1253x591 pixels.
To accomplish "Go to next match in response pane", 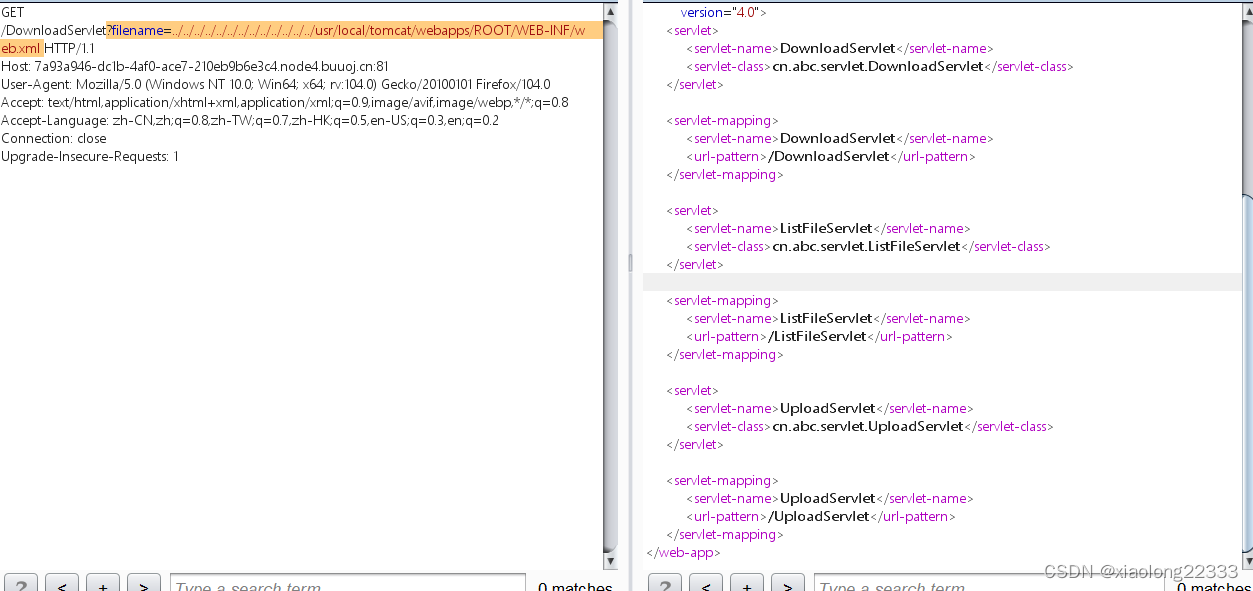I will (x=788, y=584).
